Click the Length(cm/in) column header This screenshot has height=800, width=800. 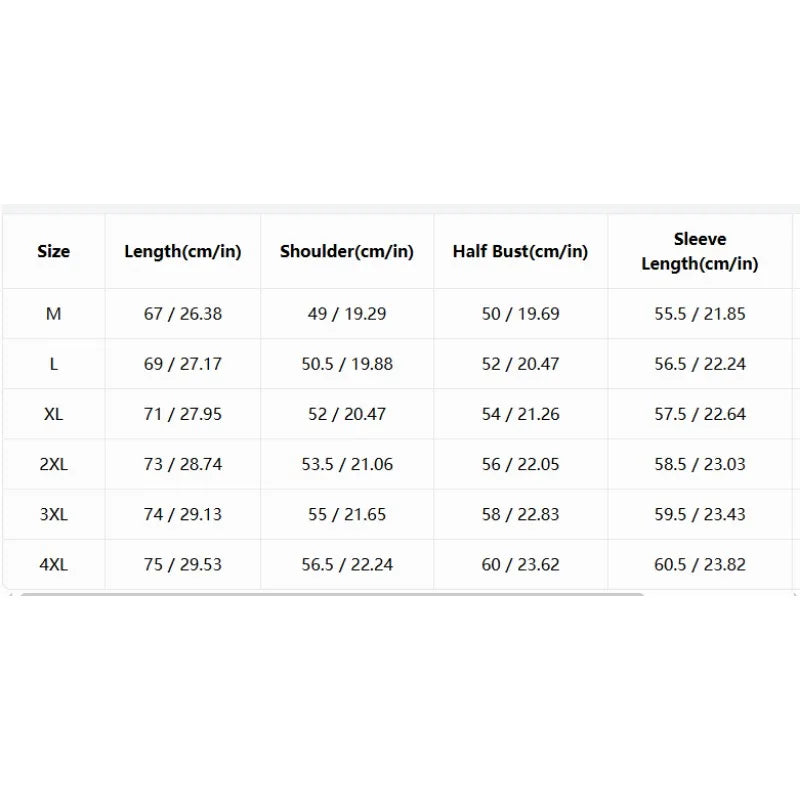[183, 251]
